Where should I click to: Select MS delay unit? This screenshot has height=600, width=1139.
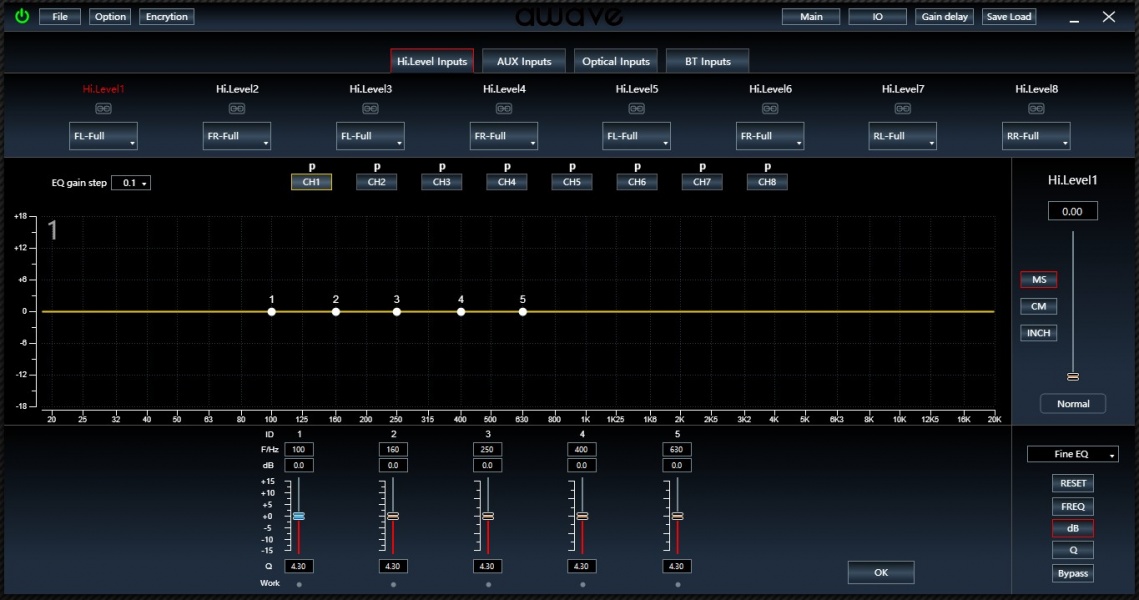click(1039, 280)
